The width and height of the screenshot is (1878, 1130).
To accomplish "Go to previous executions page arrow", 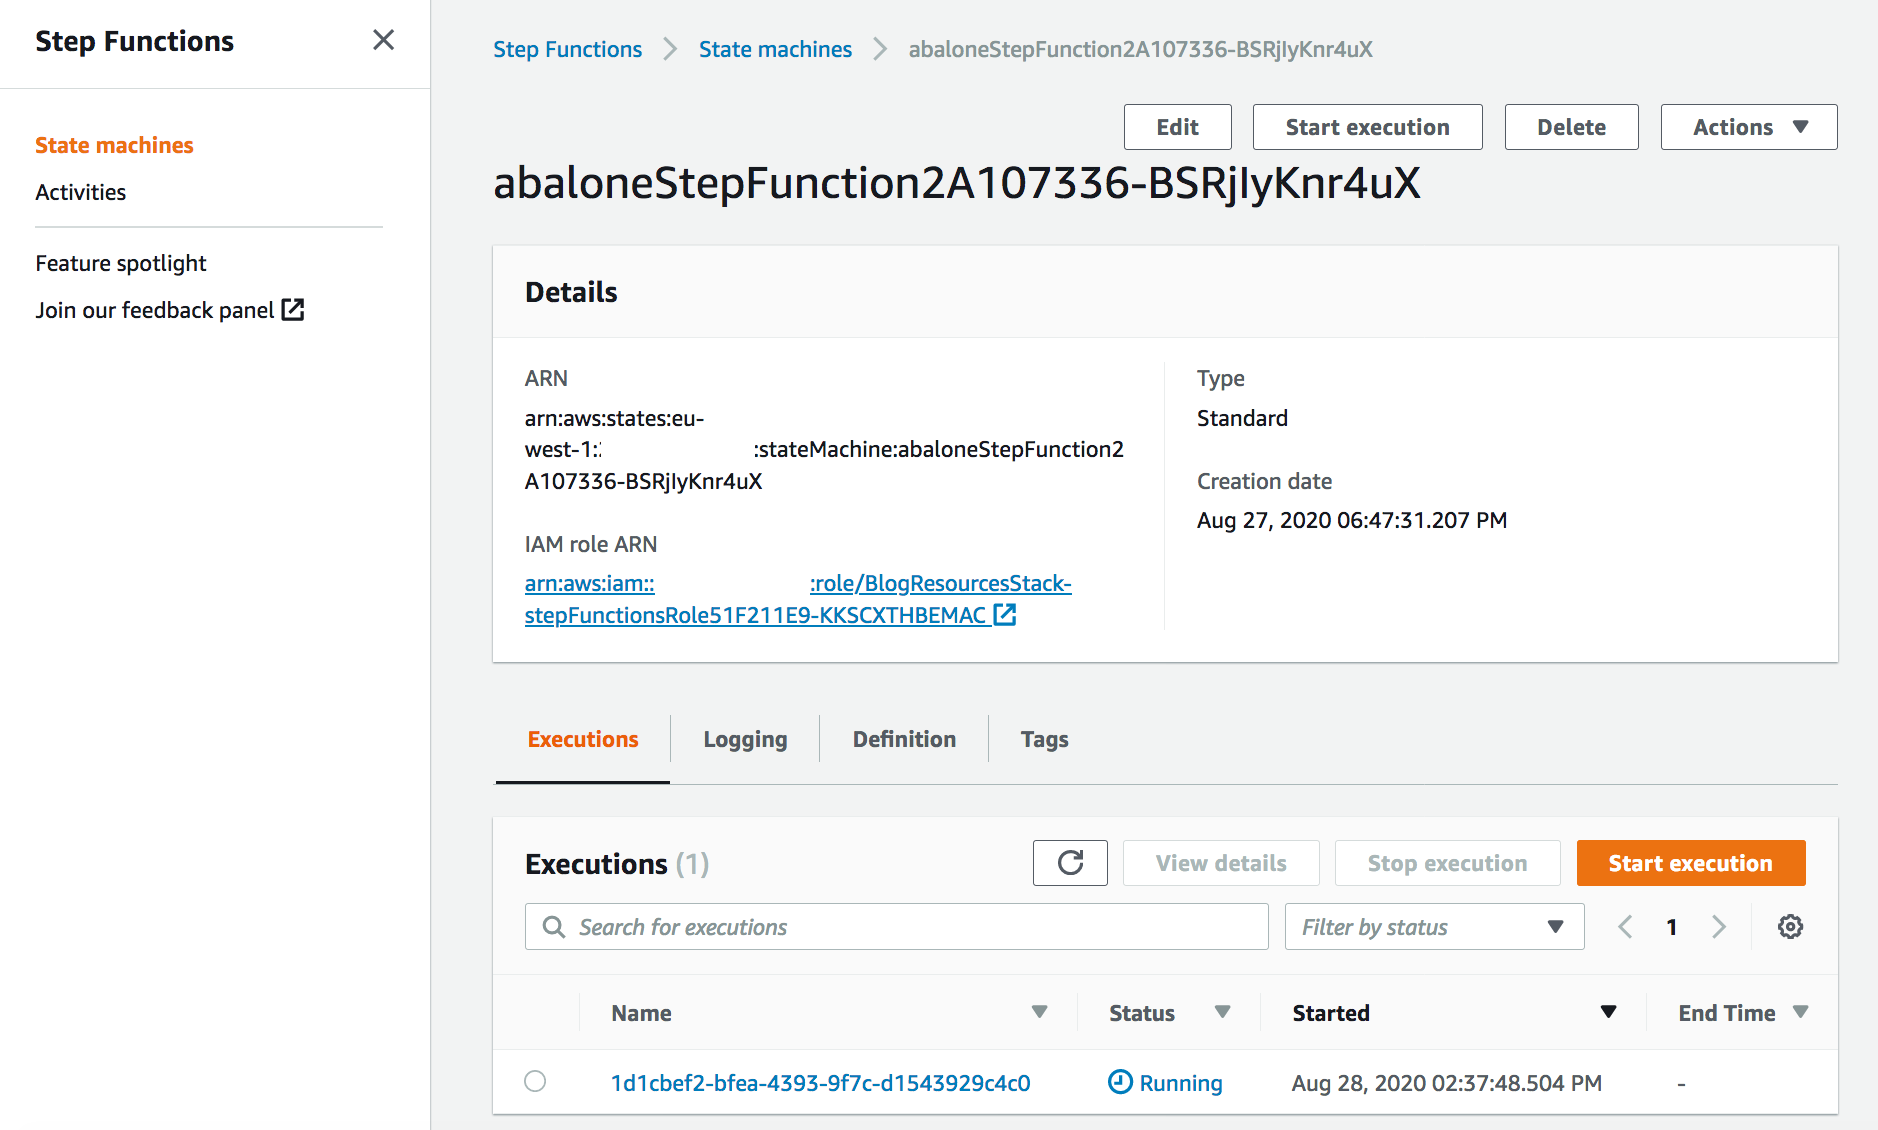I will [x=1625, y=927].
